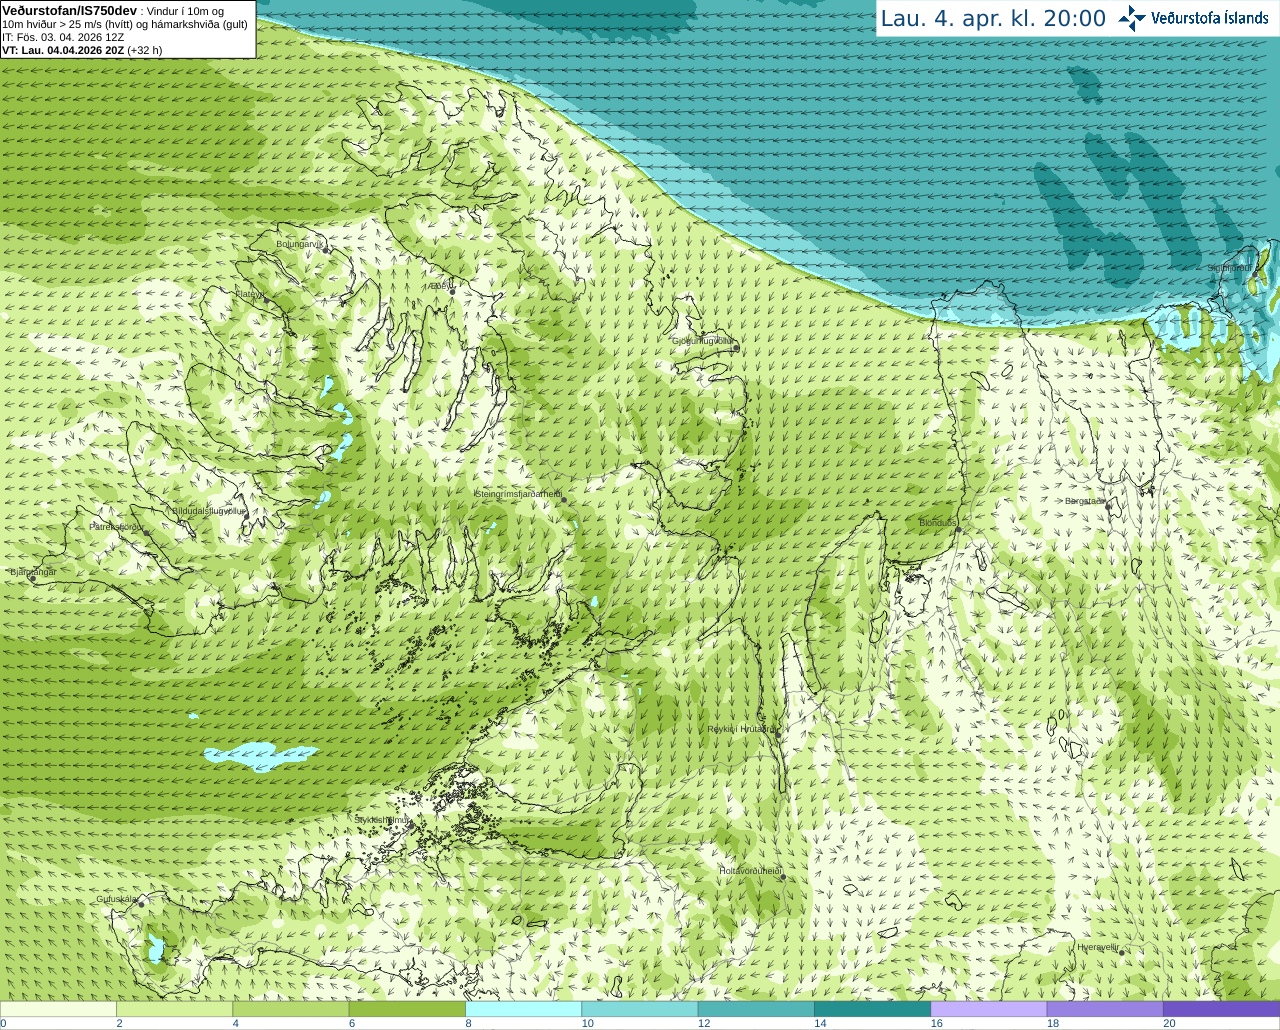Click the Hveravellir station dot

[1122, 952]
